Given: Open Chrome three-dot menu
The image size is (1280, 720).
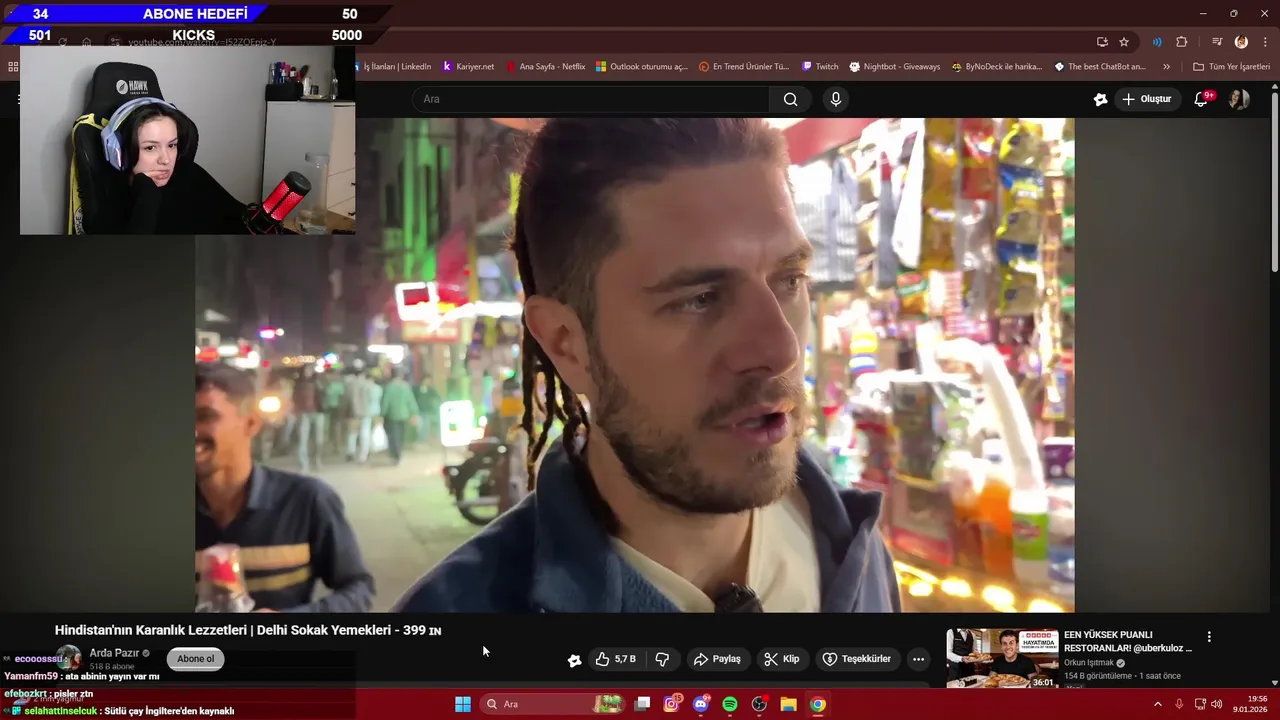Looking at the screenshot, I should coord(1265,42).
